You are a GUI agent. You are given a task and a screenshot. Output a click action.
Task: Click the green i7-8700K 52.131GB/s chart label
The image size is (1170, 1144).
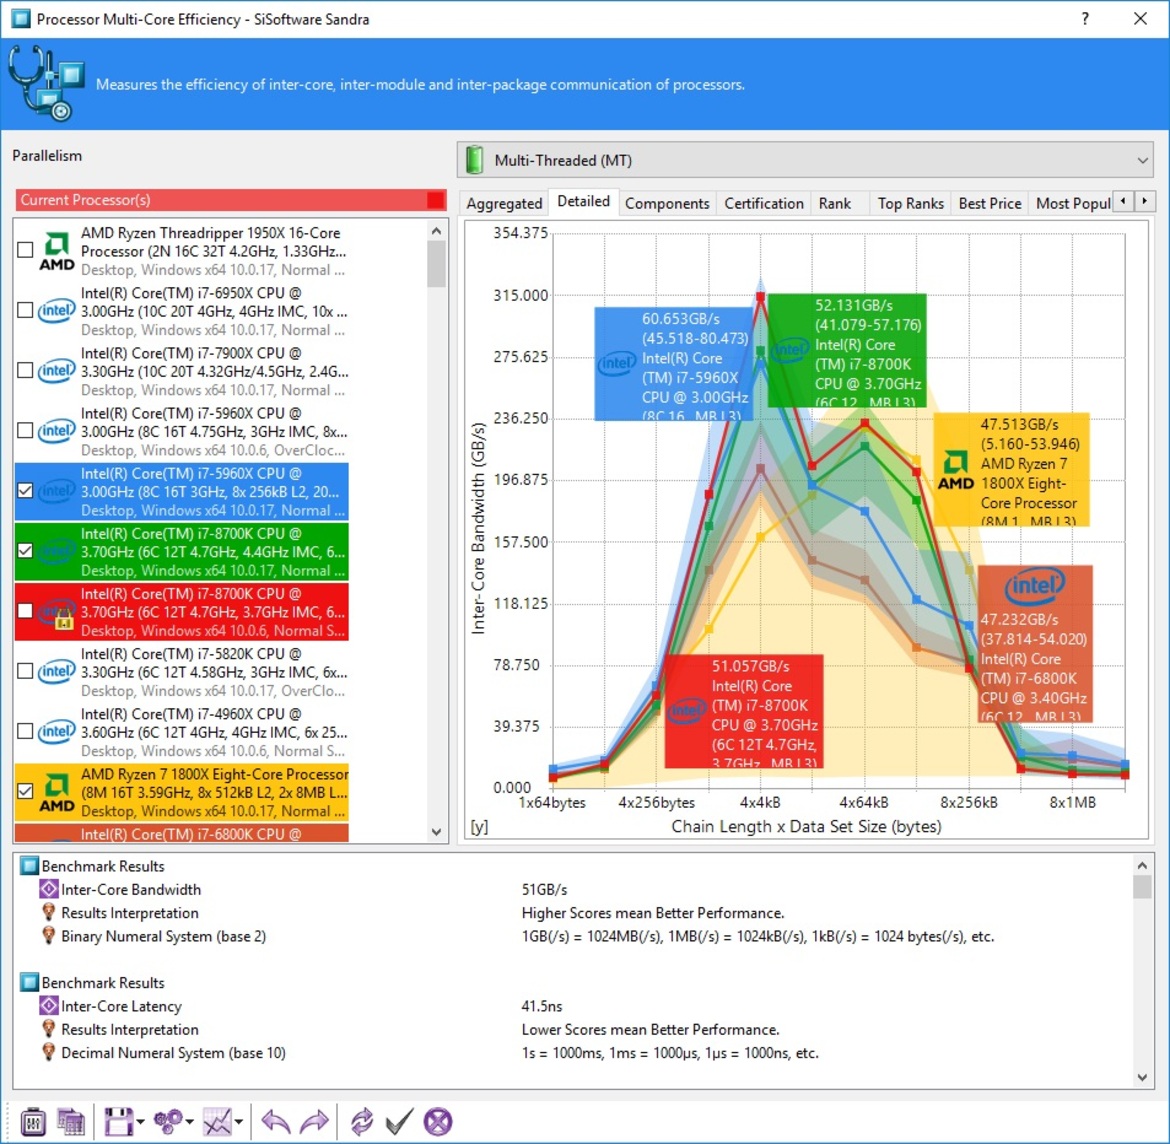coord(848,350)
